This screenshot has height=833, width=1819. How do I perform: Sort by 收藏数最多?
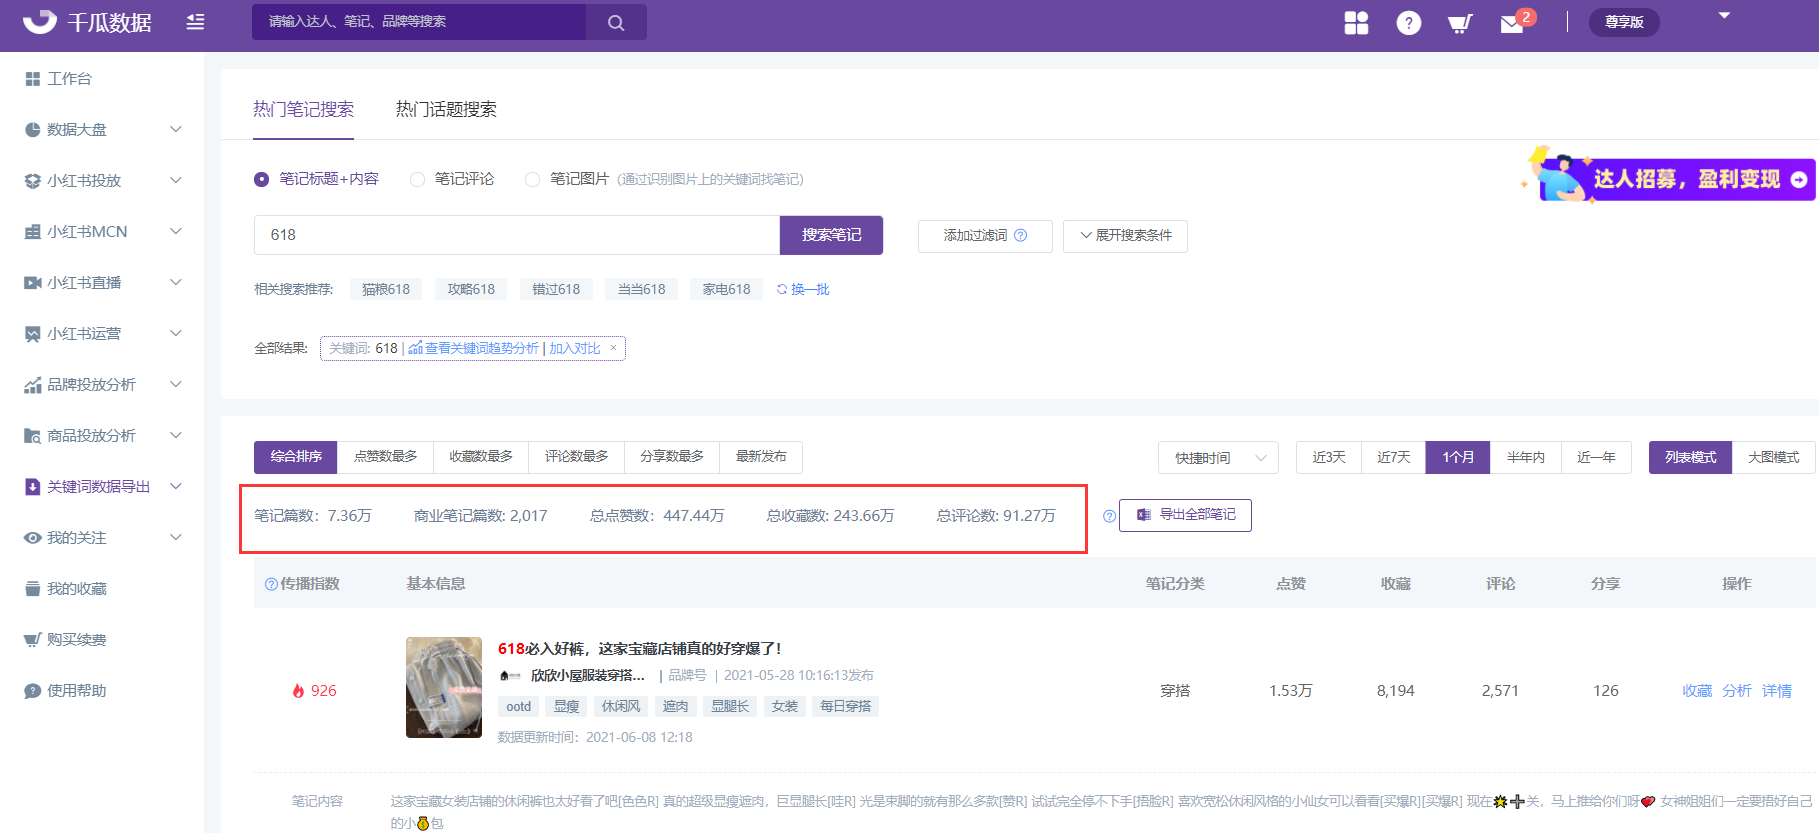point(481,457)
